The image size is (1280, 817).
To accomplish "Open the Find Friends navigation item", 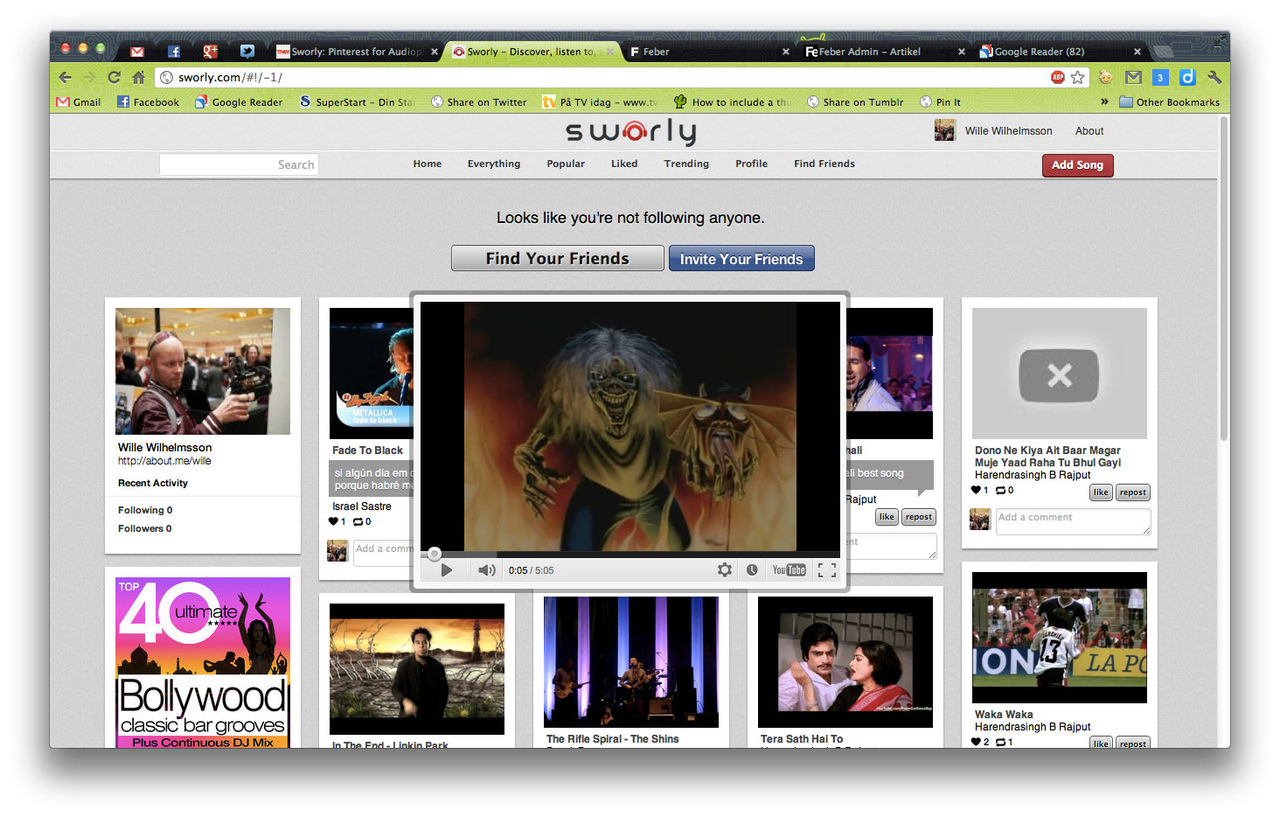I will coord(825,164).
